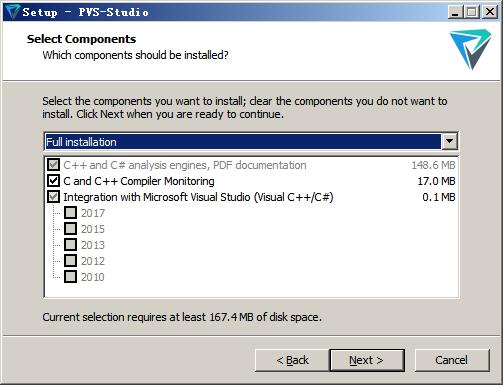Toggle C++ and C# analysis engines checkbox
This screenshot has height=385, width=503.
tap(53, 165)
